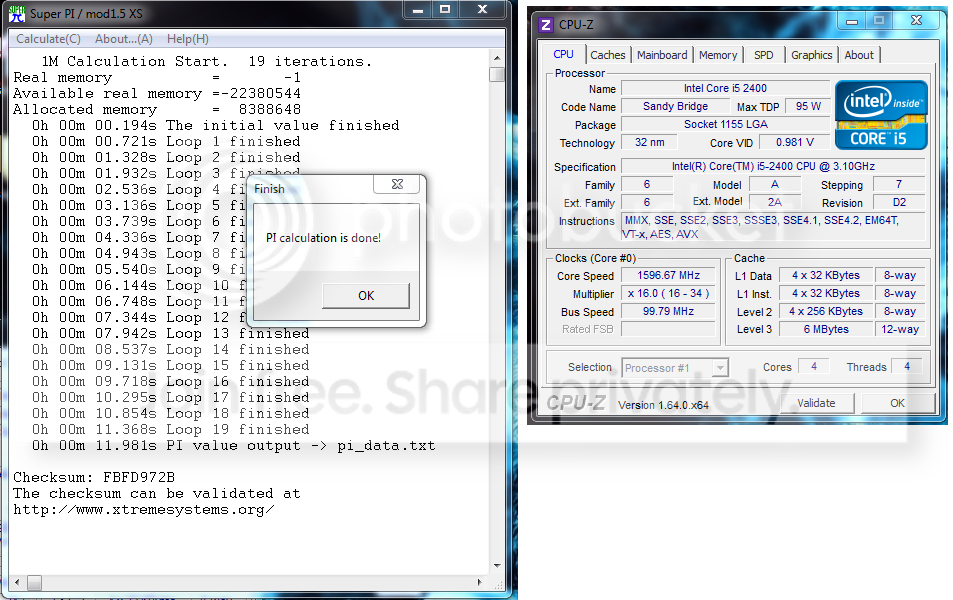Switch to the Mainboard tab
The image size is (953, 600).
[x=662, y=55]
